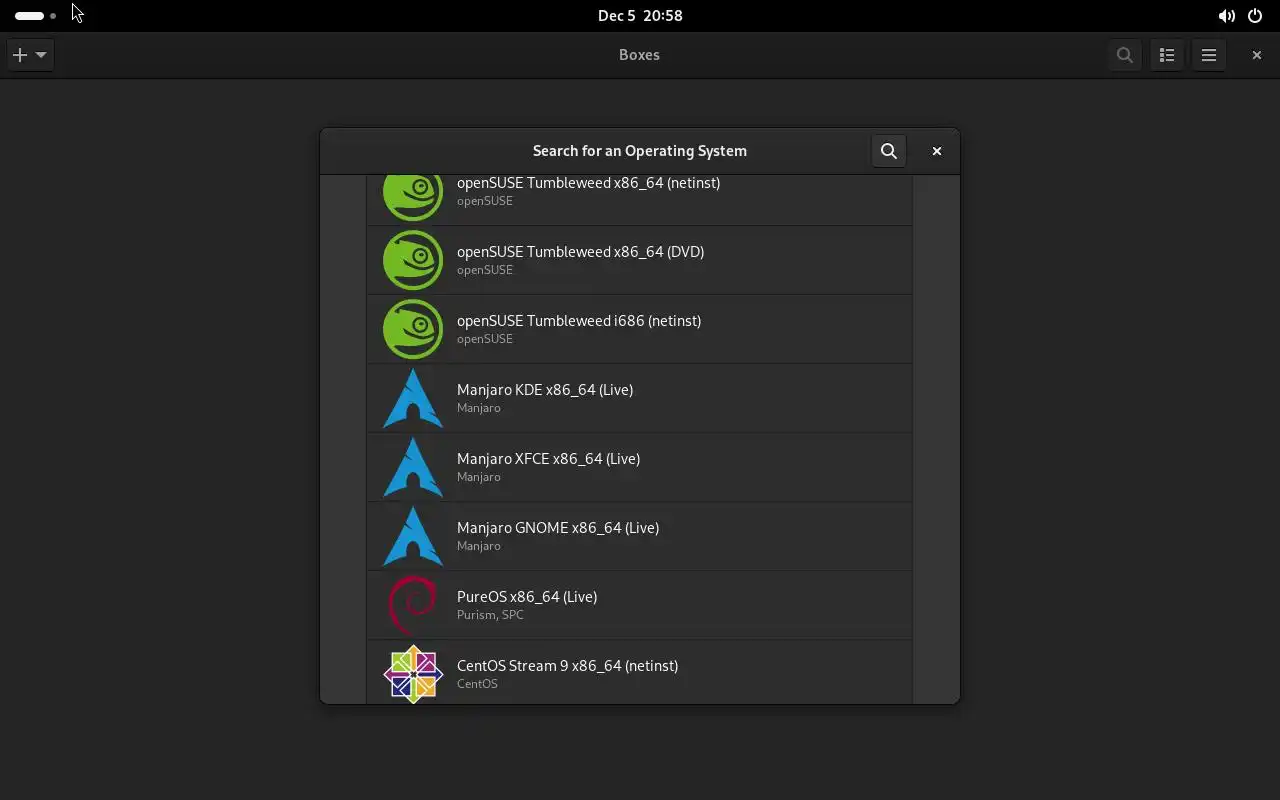This screenshot has height=800, width=1280.
Task: Select Manjaro KDE x86_64 (Live)
Action: [640, 398]
